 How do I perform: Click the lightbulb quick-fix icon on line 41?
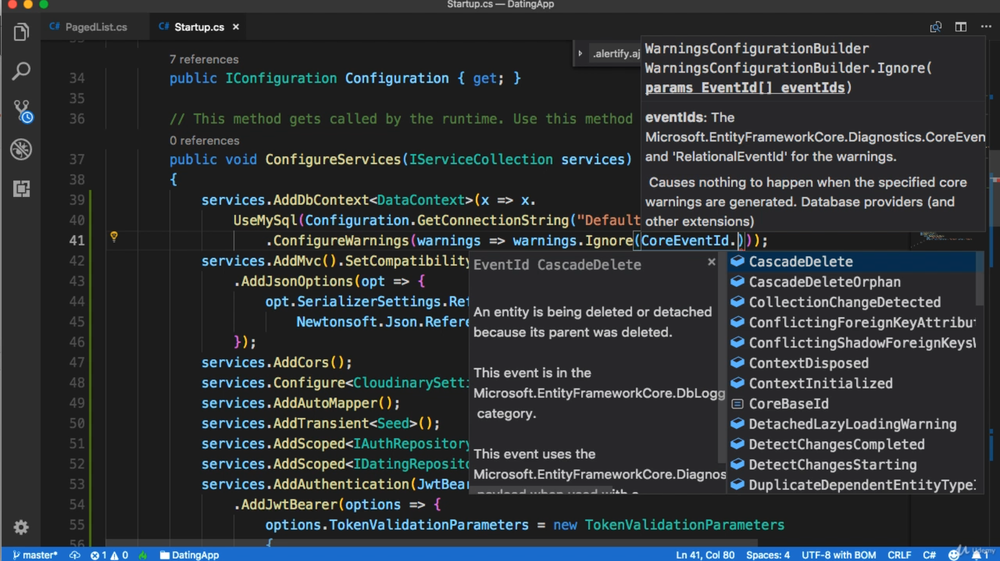(114, 238)
